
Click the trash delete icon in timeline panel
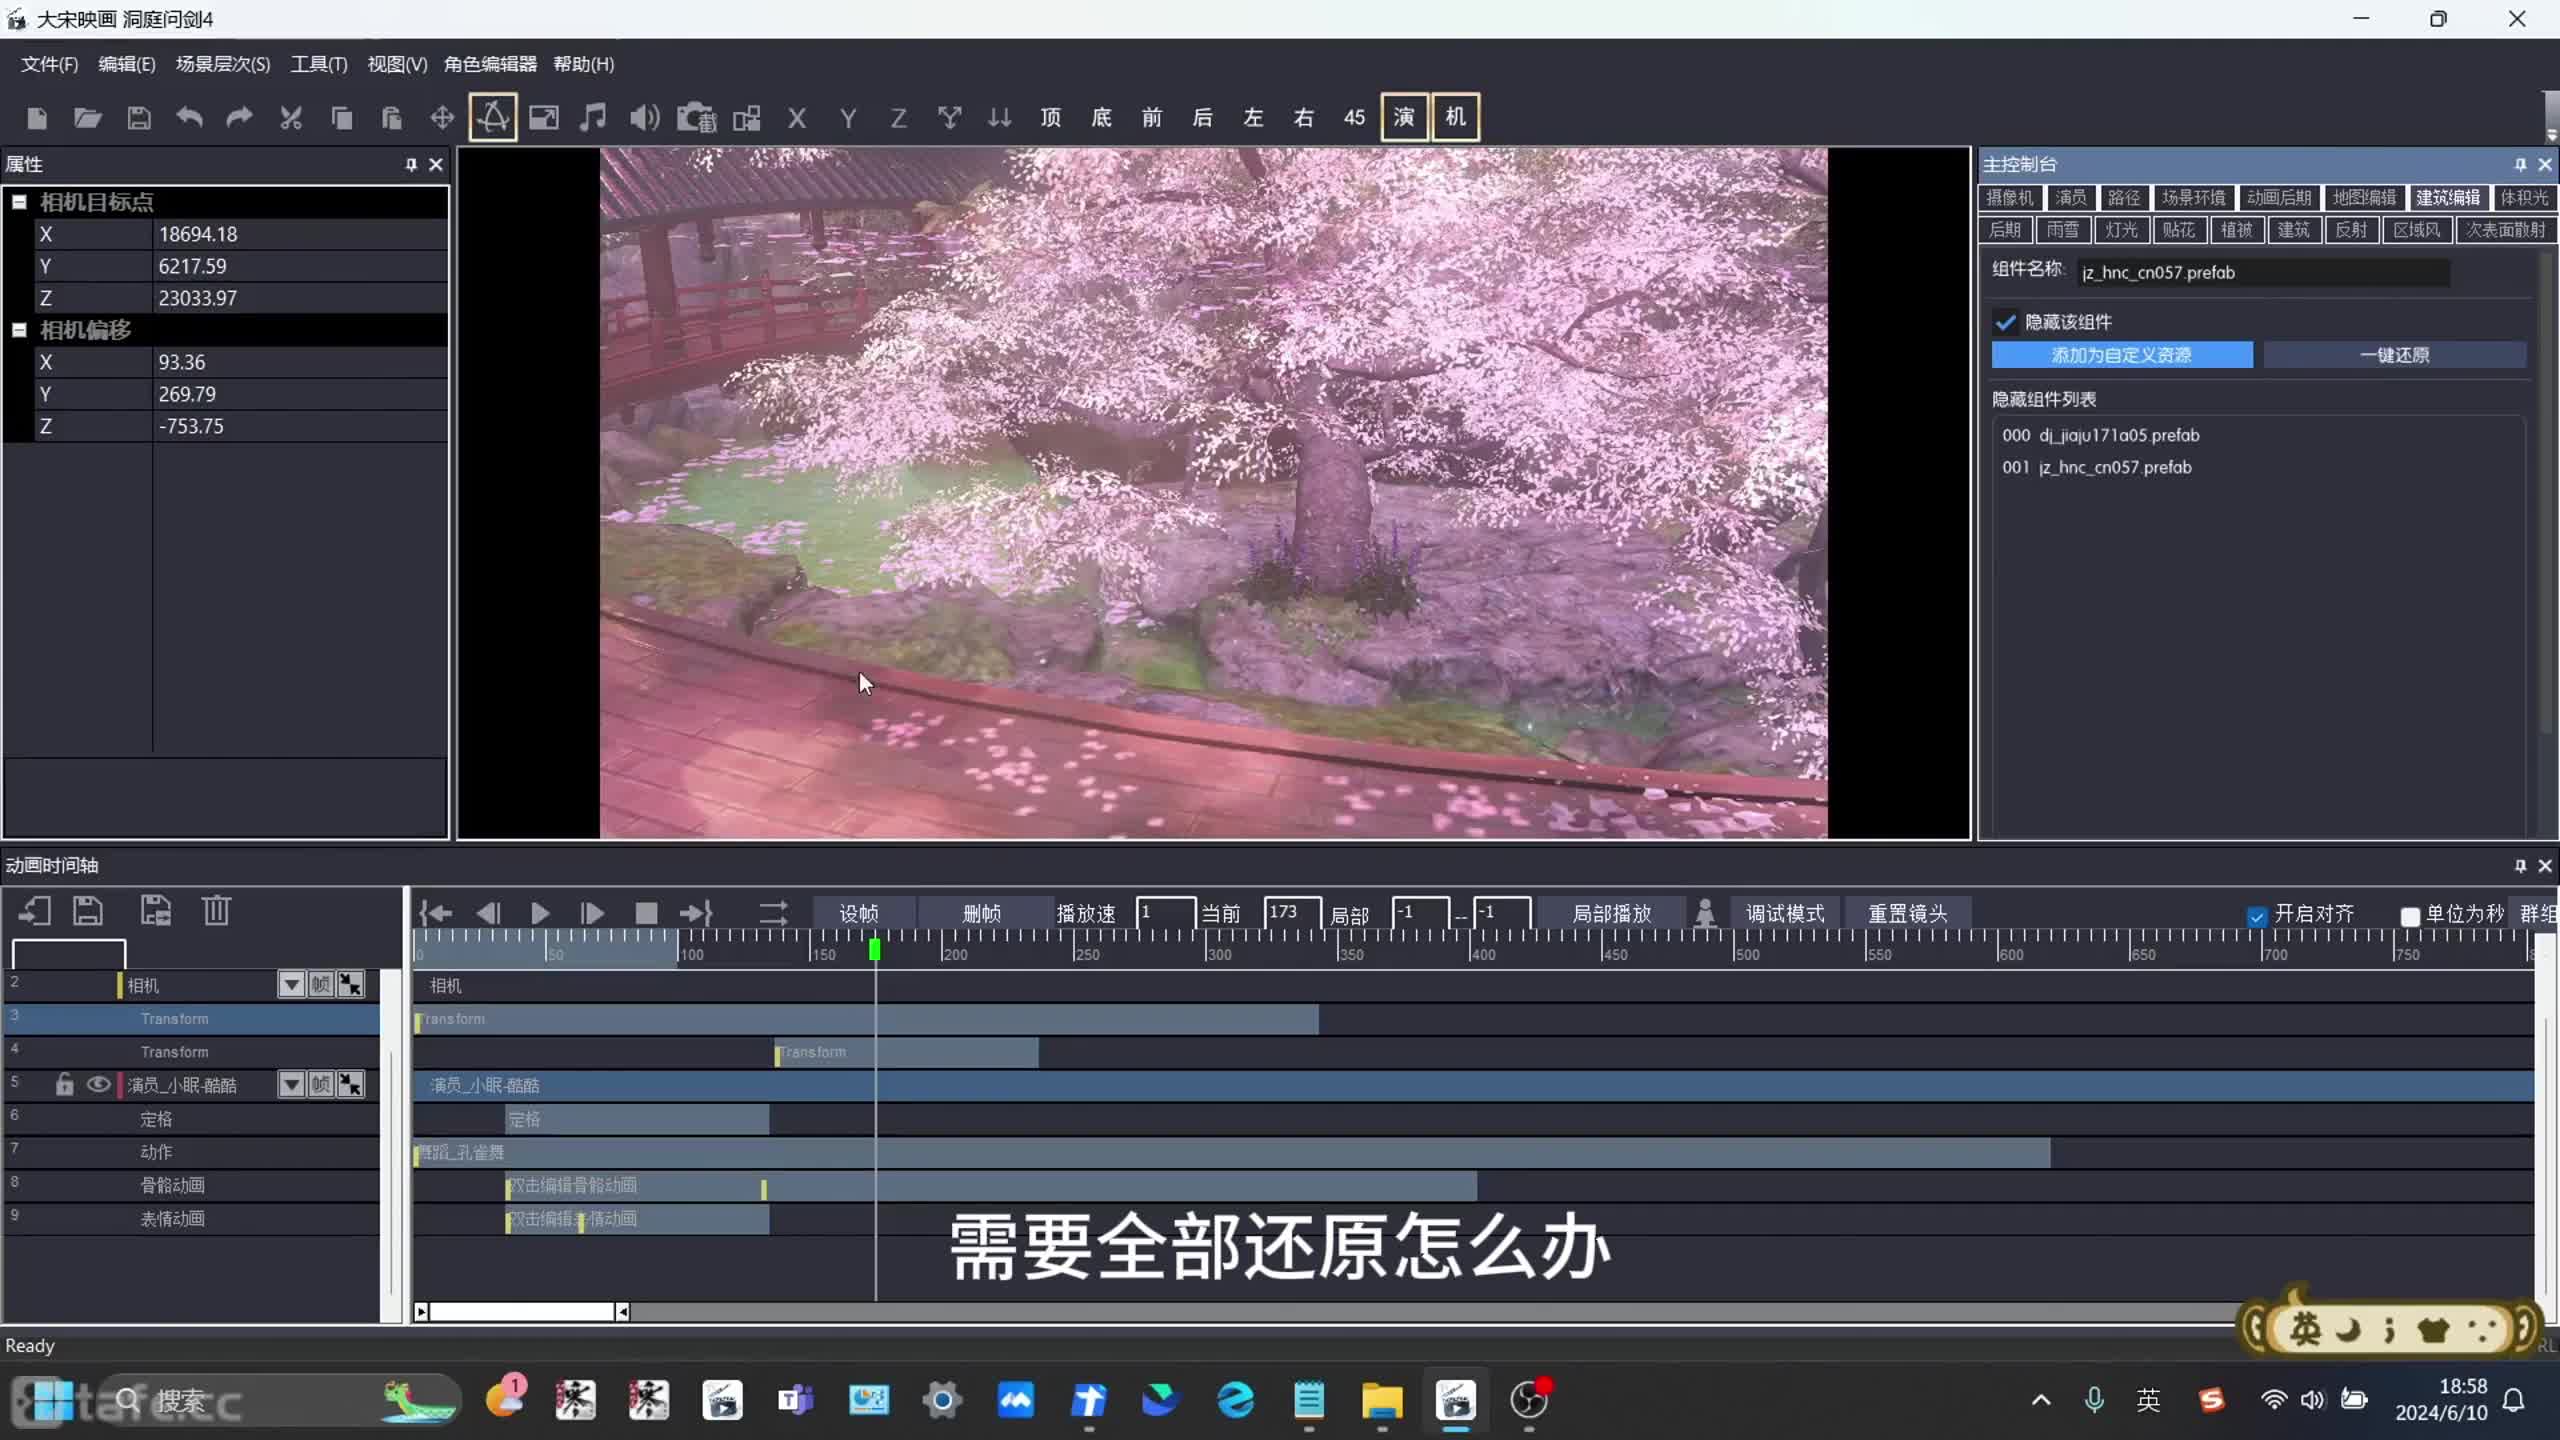click(x=216, y=911)
